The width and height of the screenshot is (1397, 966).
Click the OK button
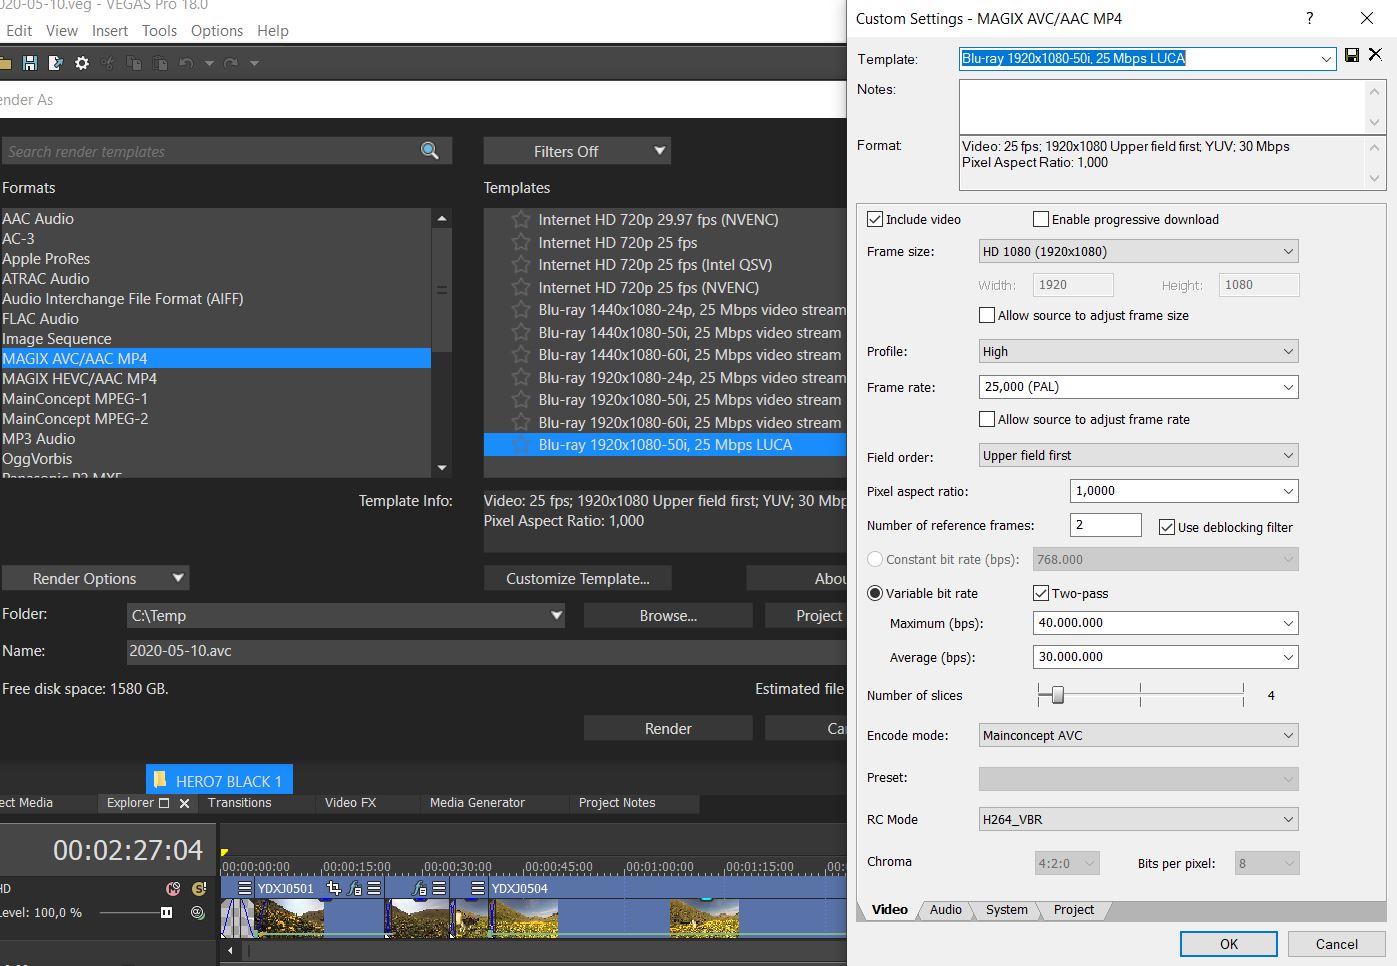(x=1229, y=944)
